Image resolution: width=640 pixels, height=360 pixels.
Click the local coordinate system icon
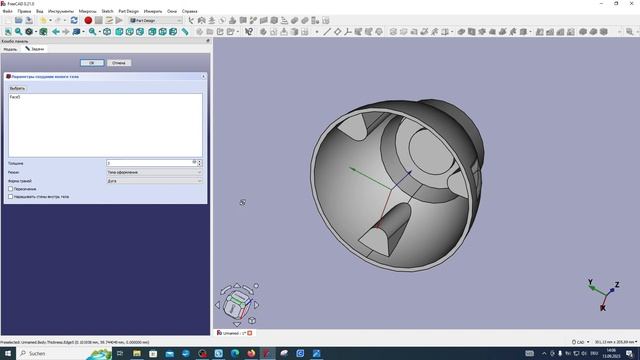[348, 32]
